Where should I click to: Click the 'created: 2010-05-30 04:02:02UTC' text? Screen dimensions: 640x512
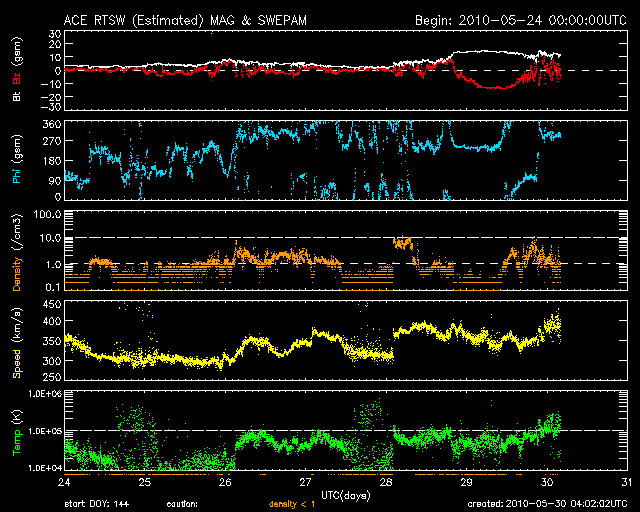547,504
